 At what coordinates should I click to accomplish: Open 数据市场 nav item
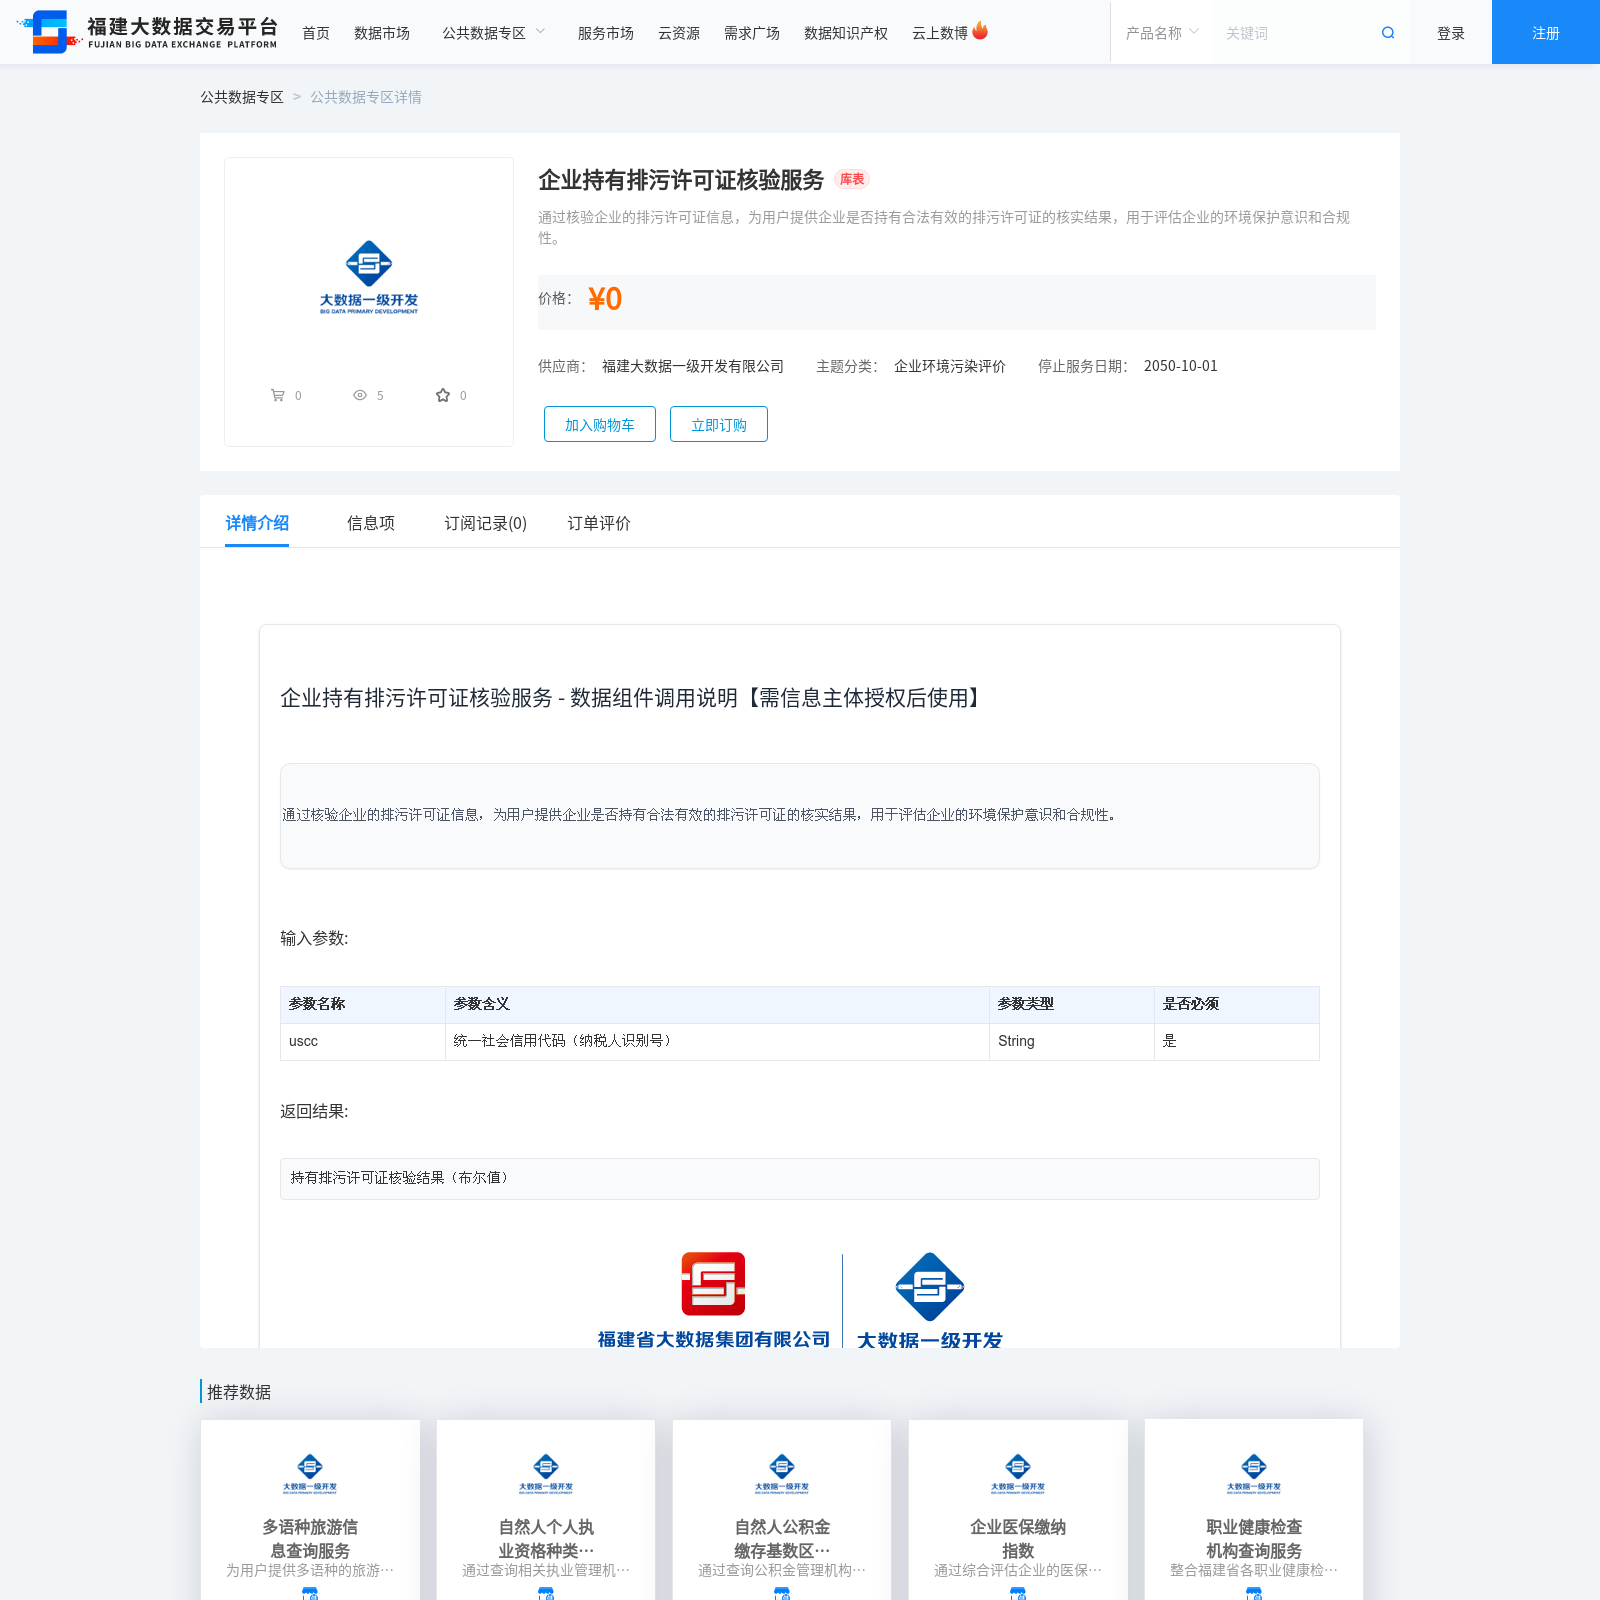[x=382, y=33]
